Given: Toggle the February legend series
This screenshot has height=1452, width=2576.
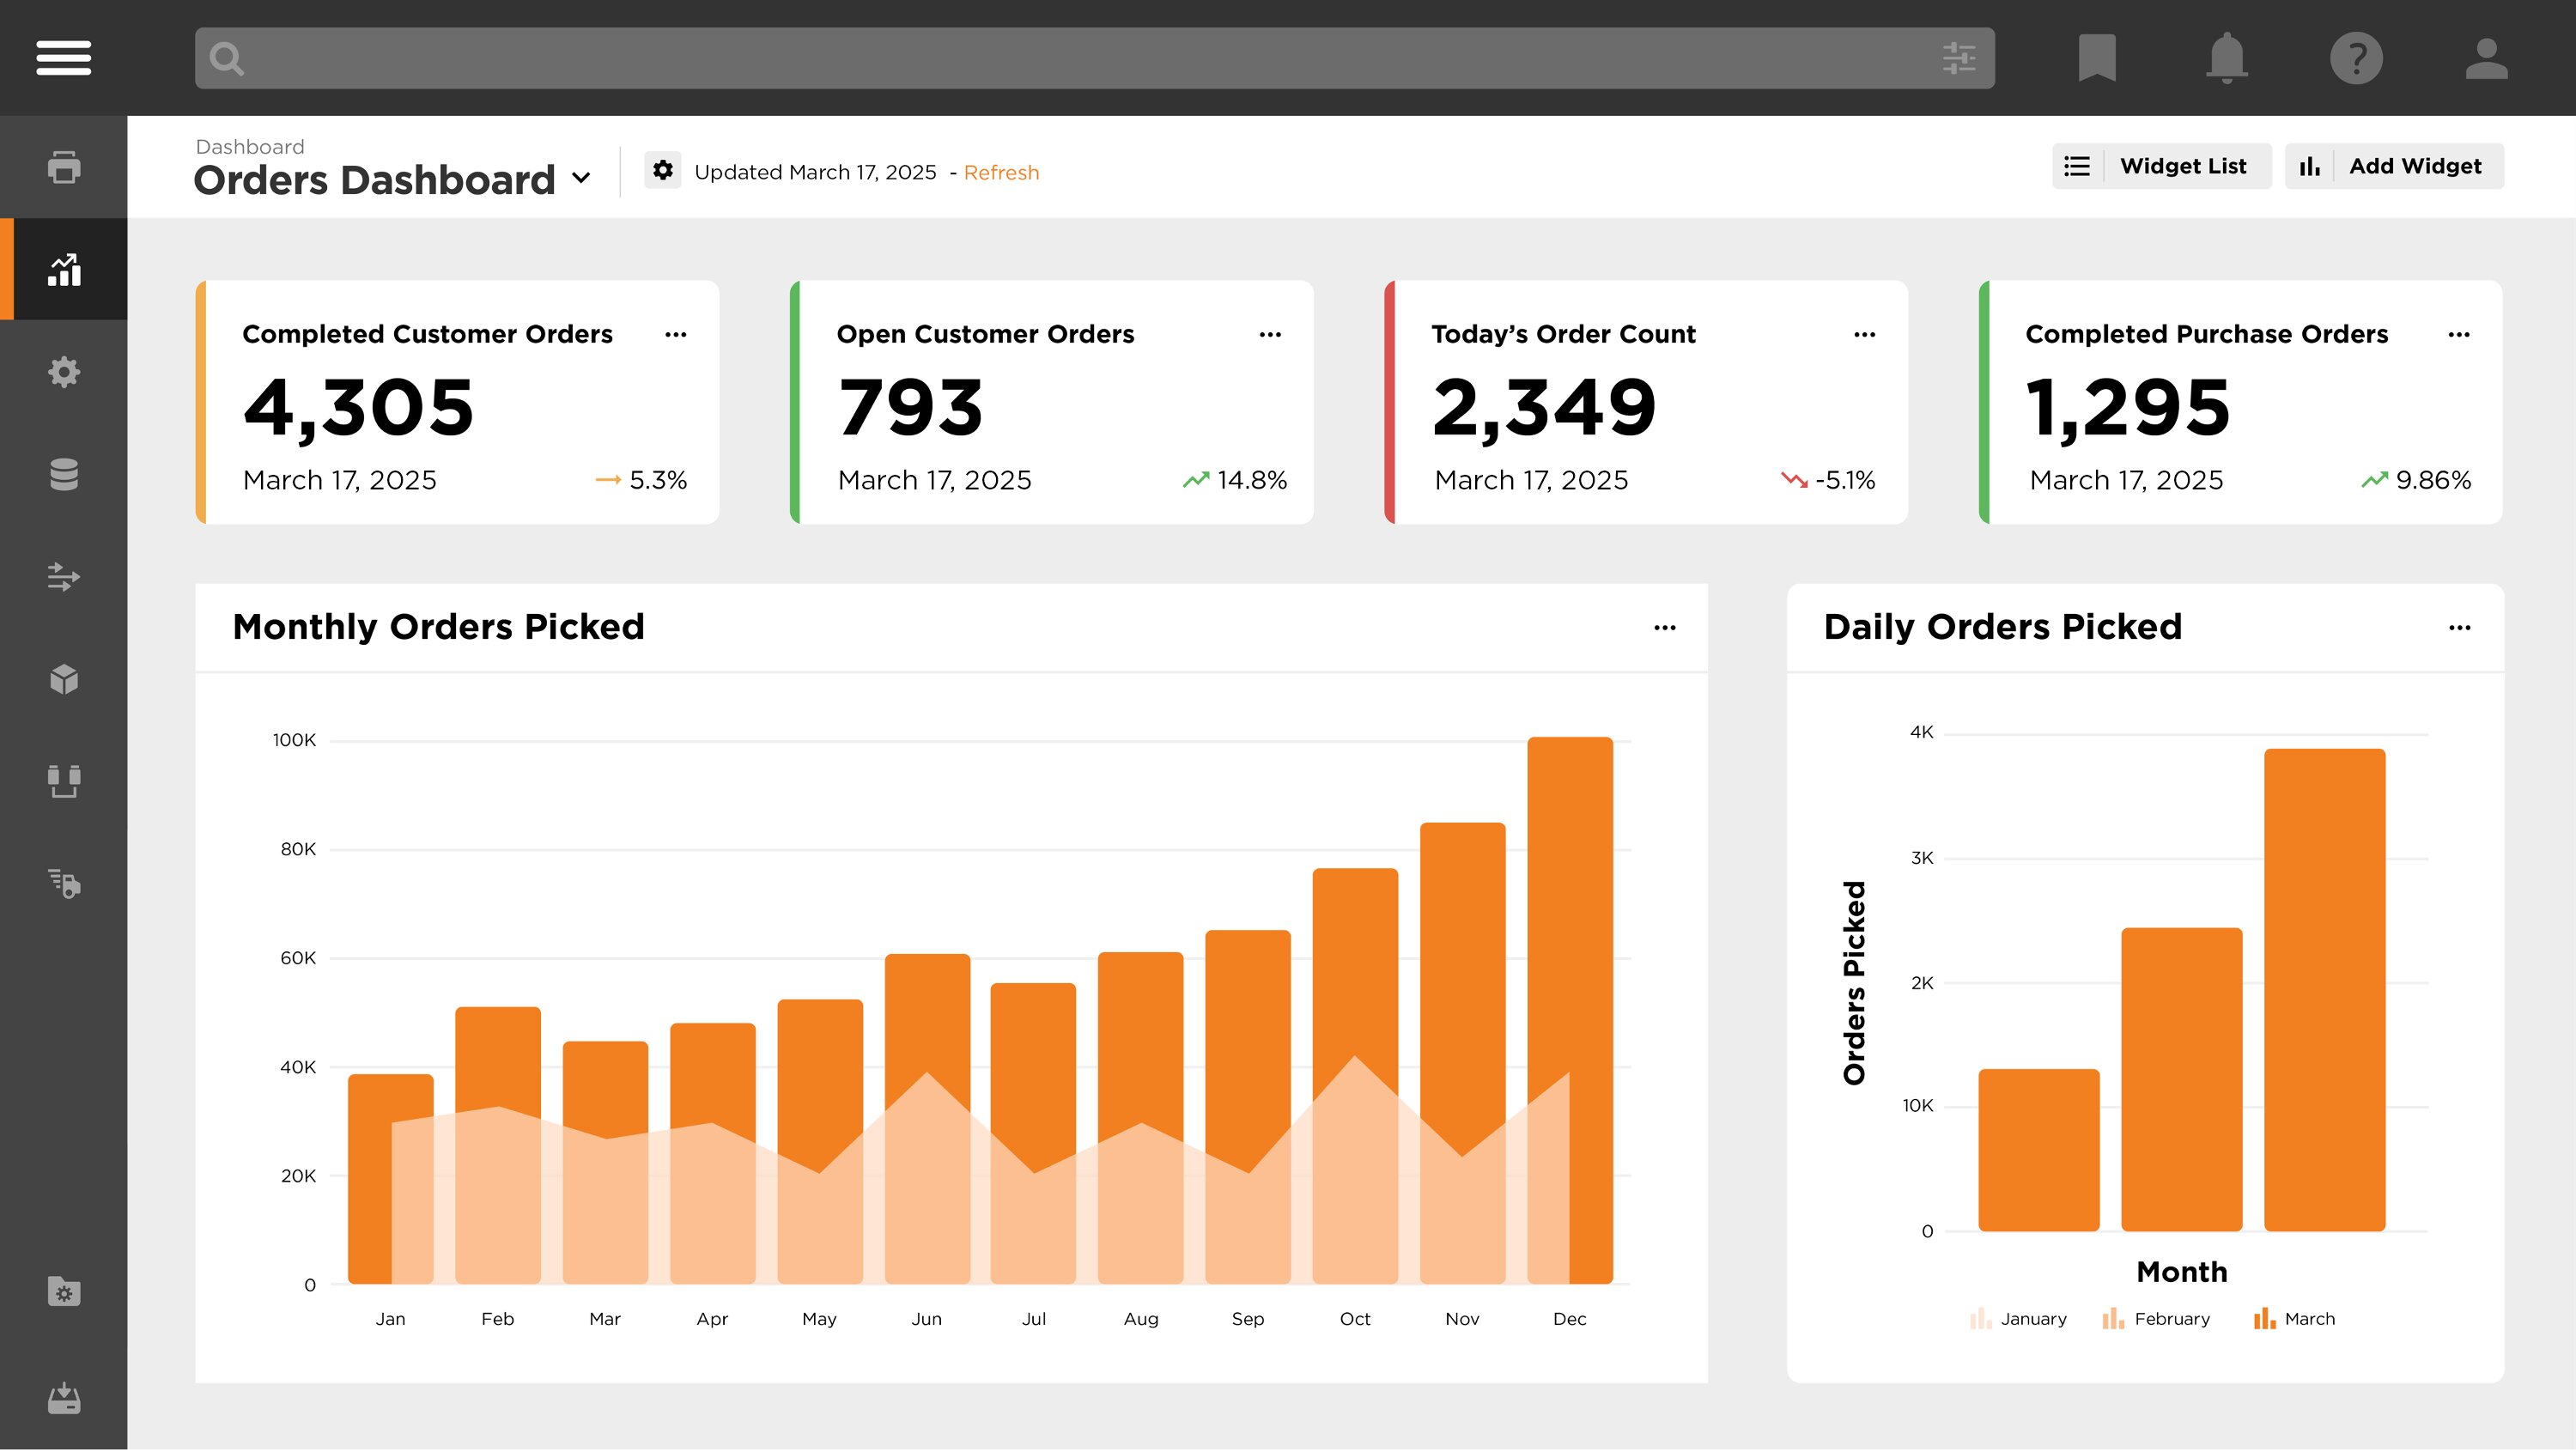Looking at the screenshot, I should click(2156, 1320).
